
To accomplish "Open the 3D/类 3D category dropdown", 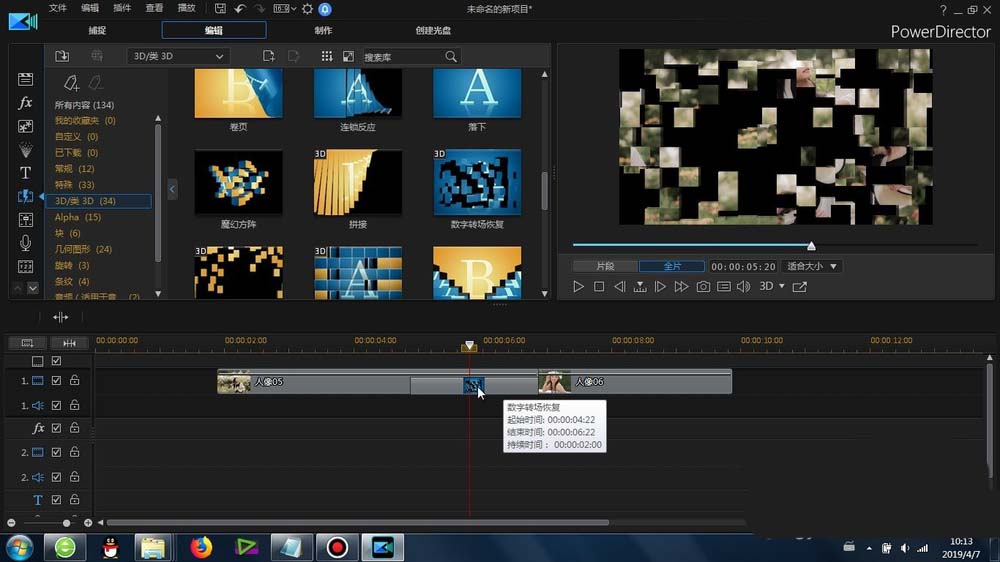I will 178,56.
